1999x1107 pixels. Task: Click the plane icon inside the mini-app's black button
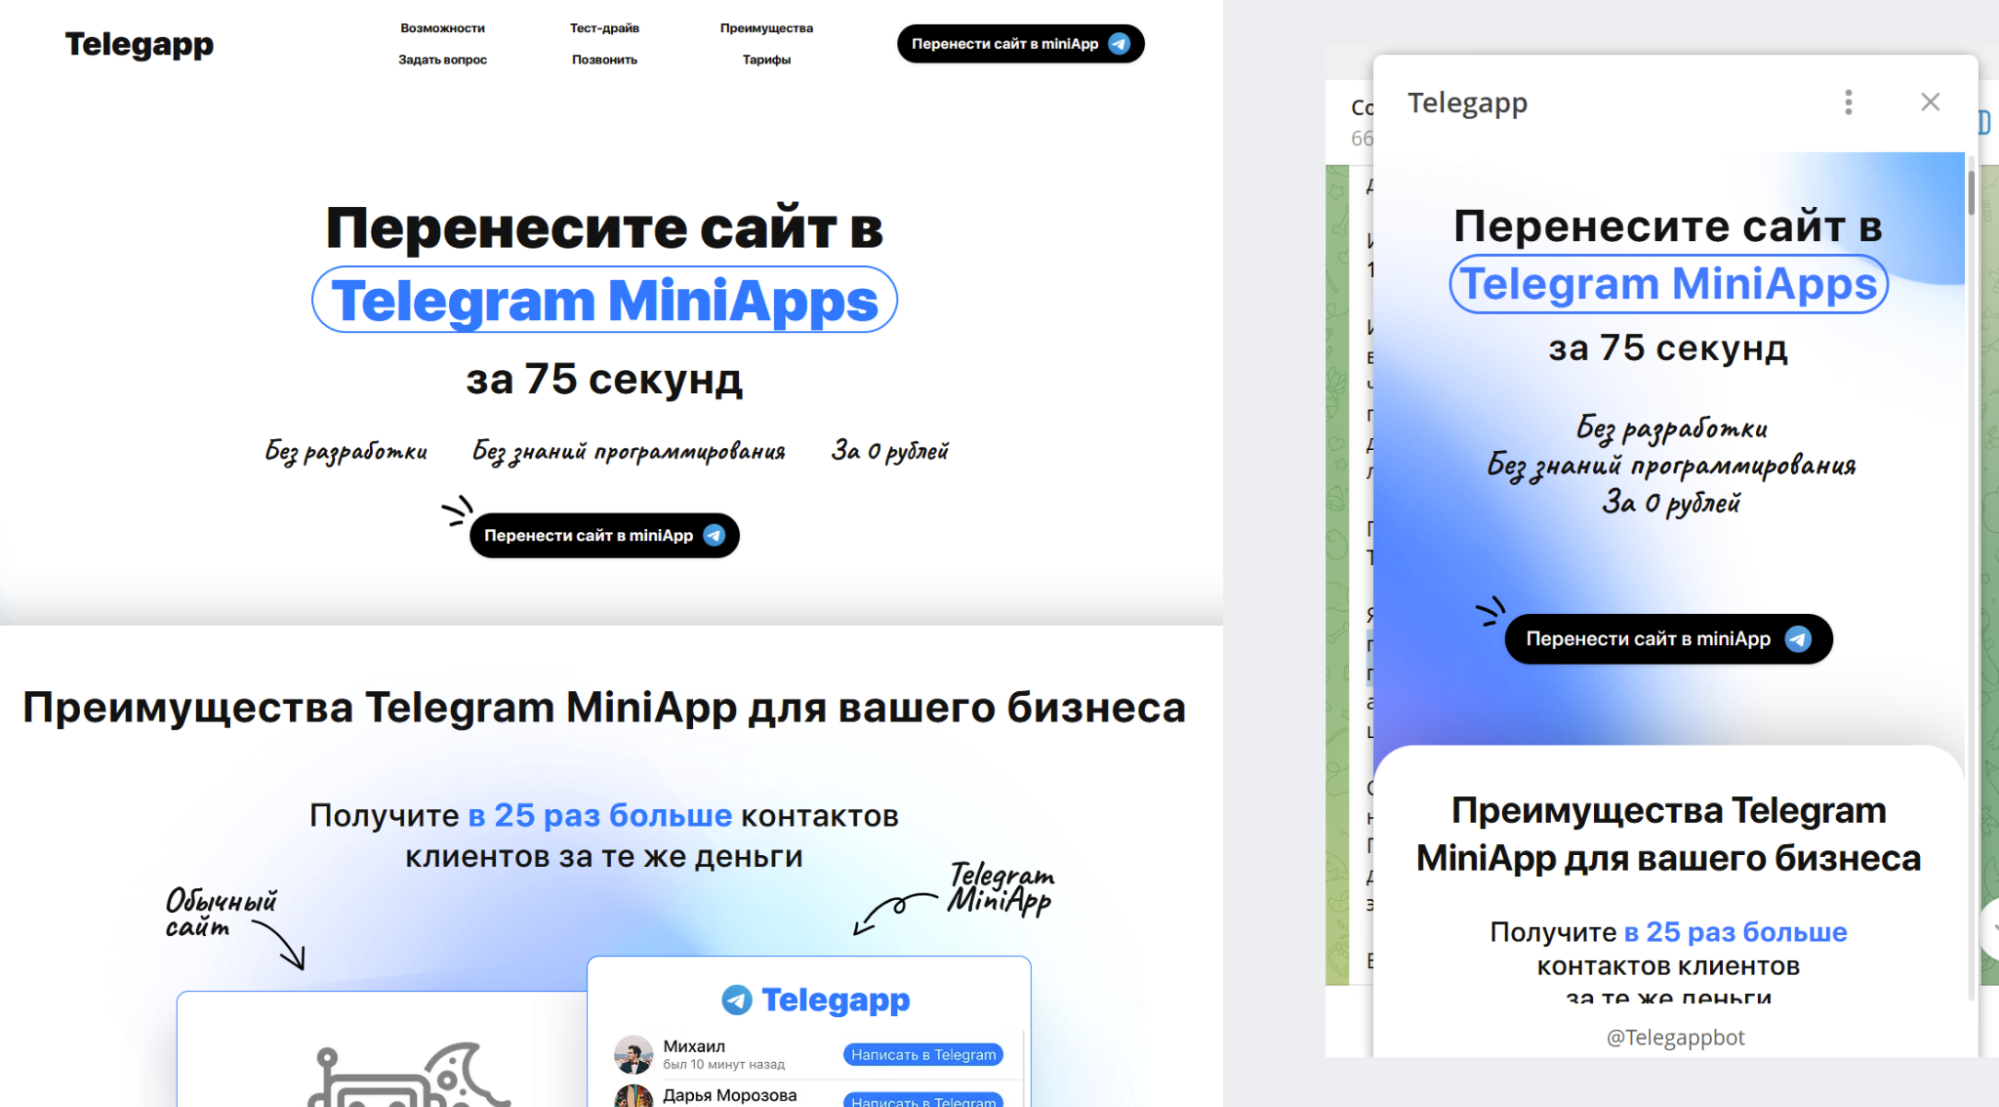point(1797,638)
